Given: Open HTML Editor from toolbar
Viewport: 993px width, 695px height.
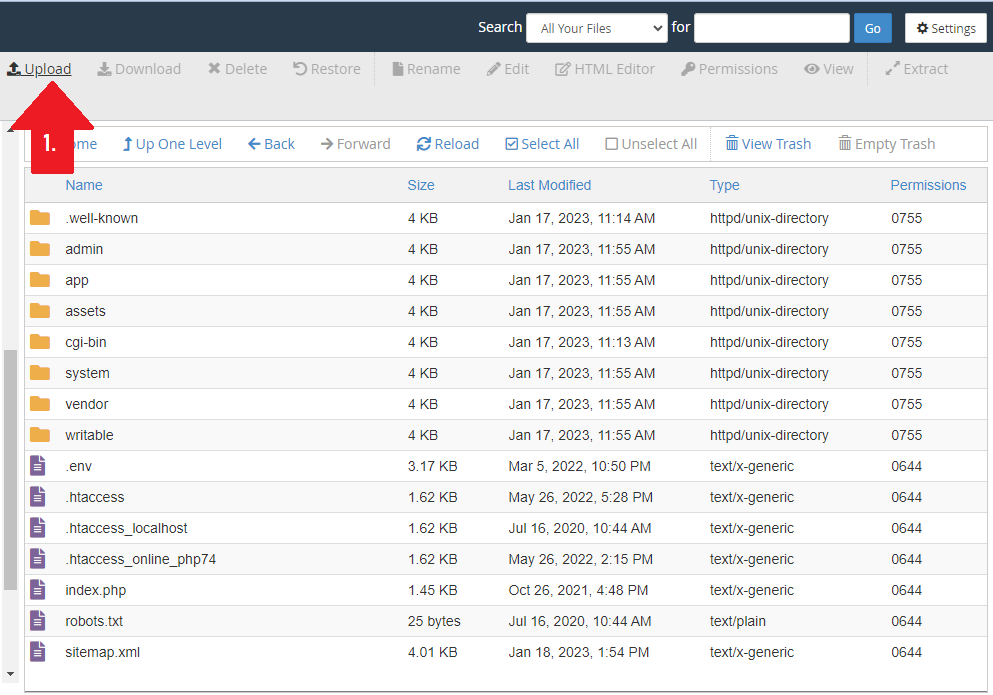Looking at the screenshot, I should pos(605,69).
